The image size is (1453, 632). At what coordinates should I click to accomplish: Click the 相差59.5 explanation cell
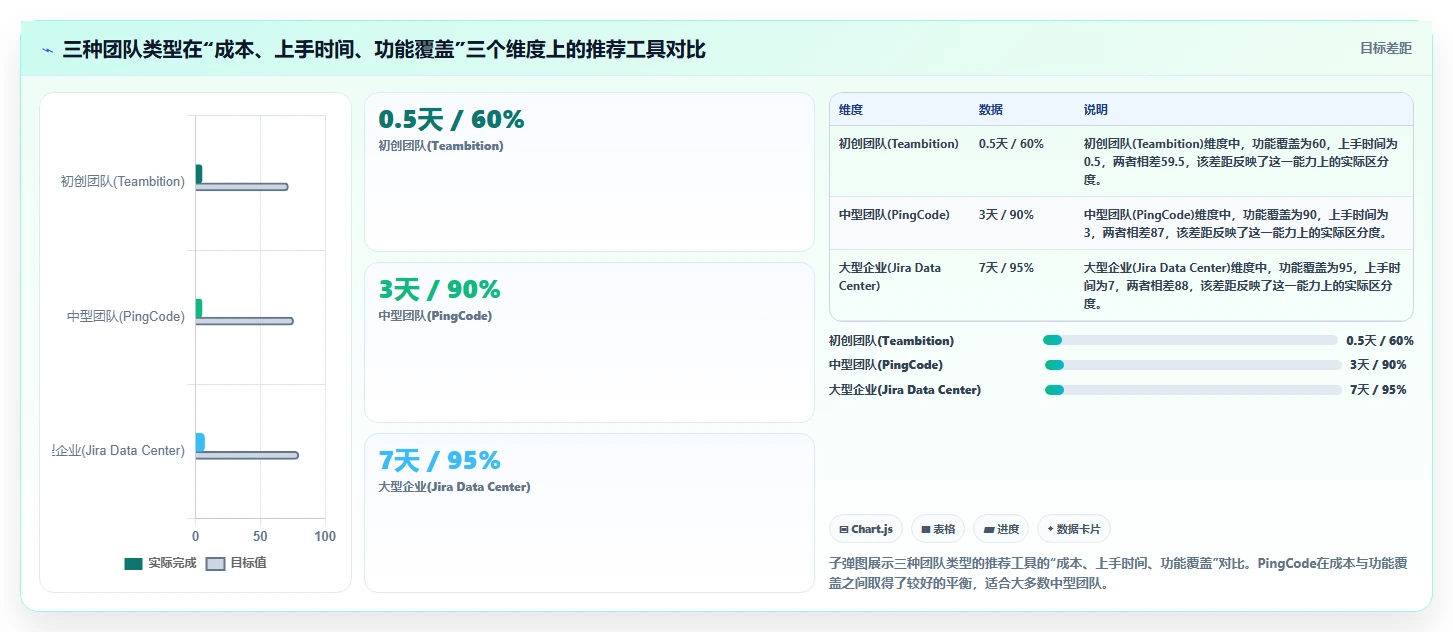1241,162
